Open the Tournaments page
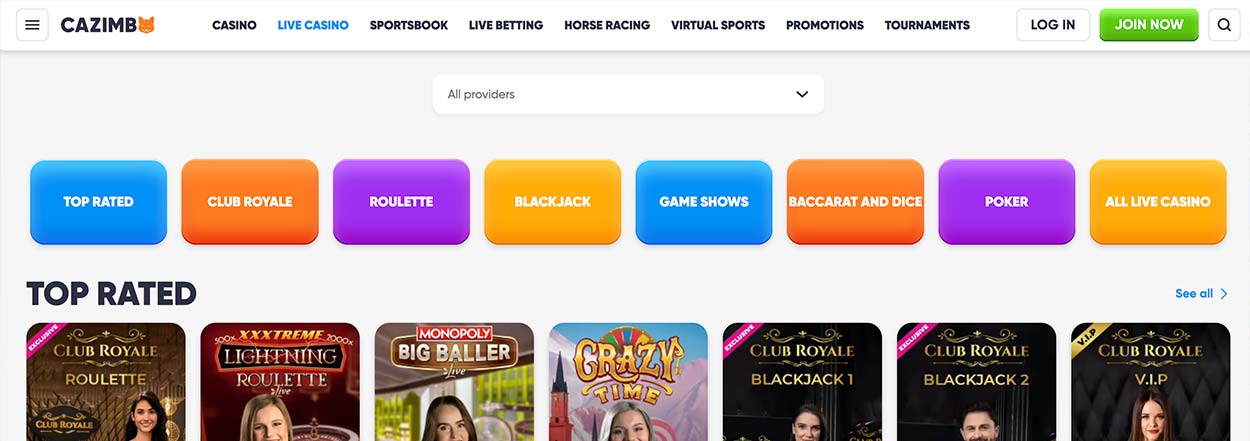 click(x=927, y=25)
